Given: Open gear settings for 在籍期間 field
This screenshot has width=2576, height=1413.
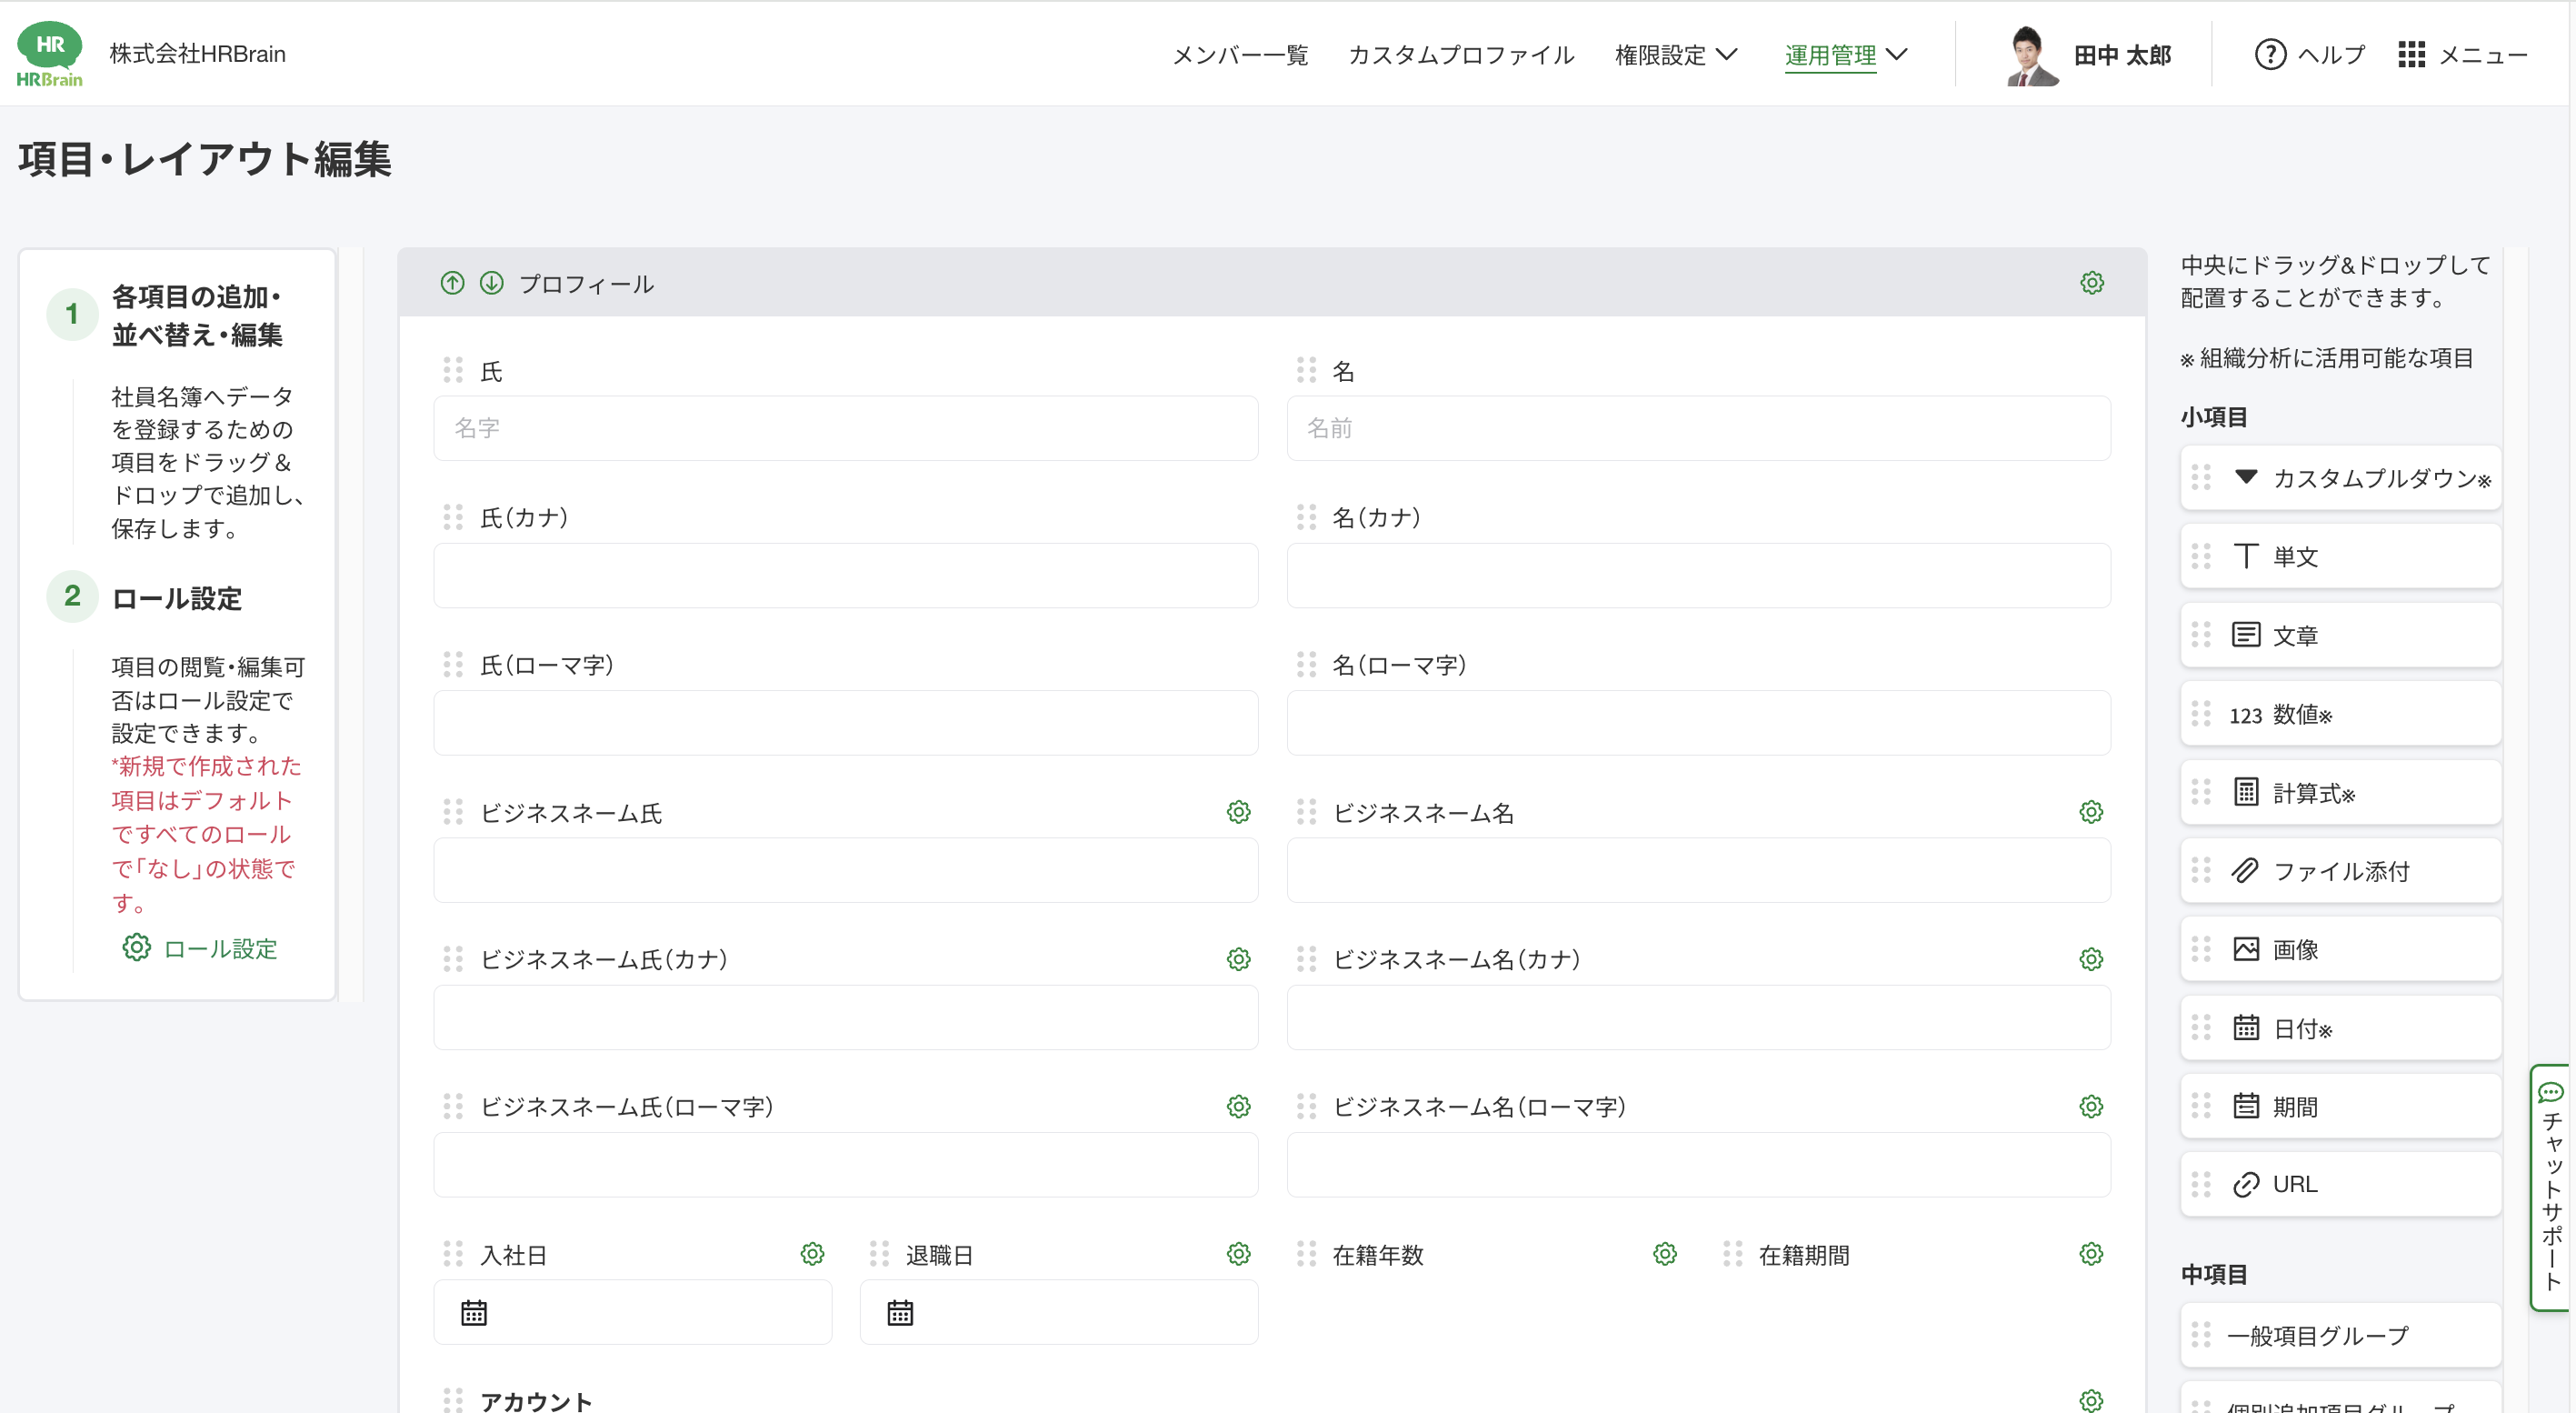Looking at the screenshot, I should coord(2091,1254).
